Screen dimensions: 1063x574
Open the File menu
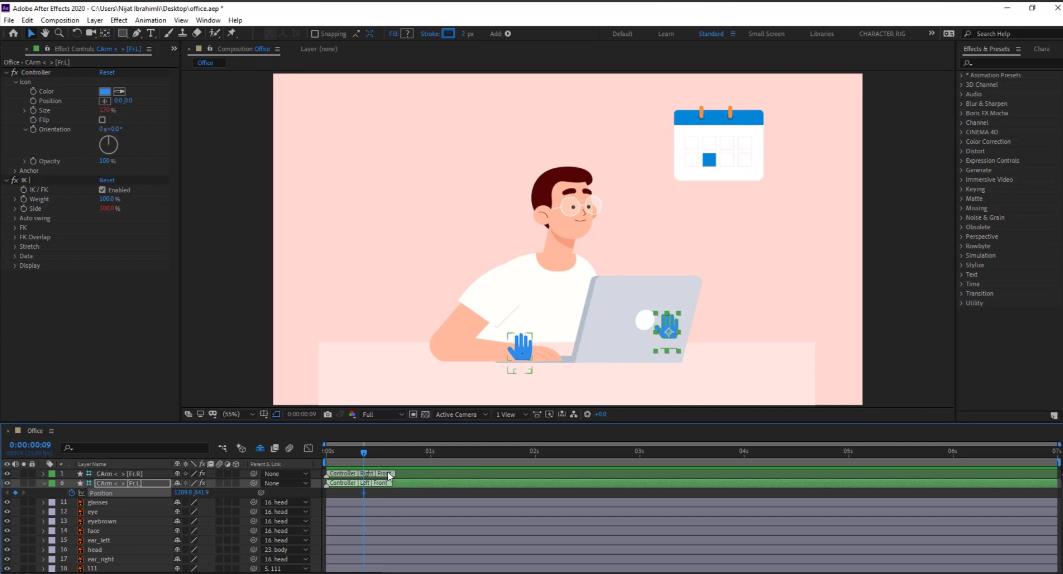click(9, 20)
